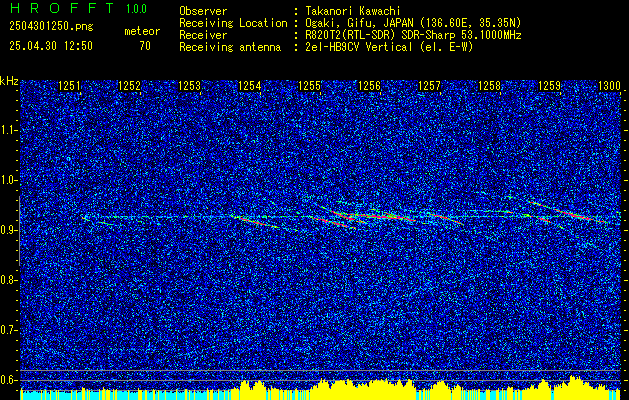The image size is (629, 400).
Task: Click the Receiver line with 53.1000MHz
Action: [413, 35]
